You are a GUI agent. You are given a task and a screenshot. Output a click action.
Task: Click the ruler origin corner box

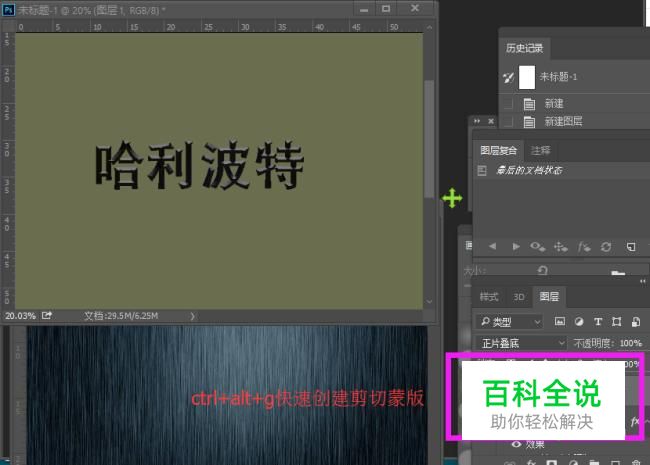(x=7, y=27)
